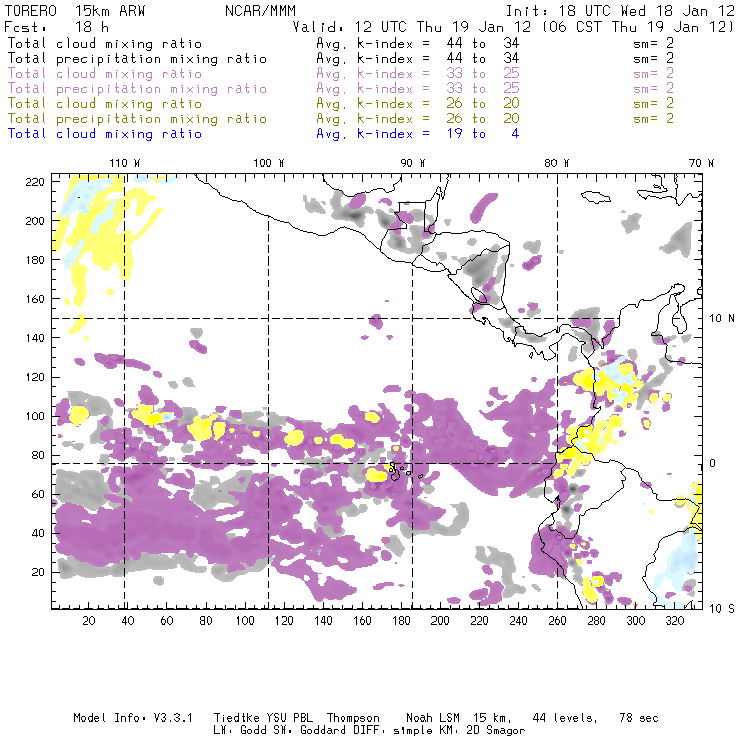This screenshot has width=740, height=740.
Task: Click the "Noah LSM" footer text
Action: click(x=433, y=718)
